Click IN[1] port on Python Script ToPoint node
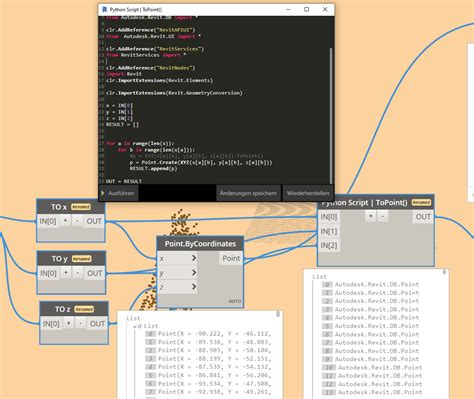 click(329, 231)
